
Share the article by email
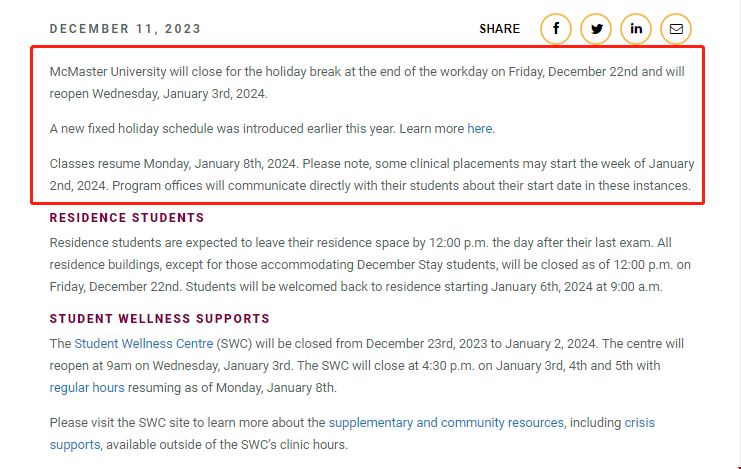pos(676,29)
